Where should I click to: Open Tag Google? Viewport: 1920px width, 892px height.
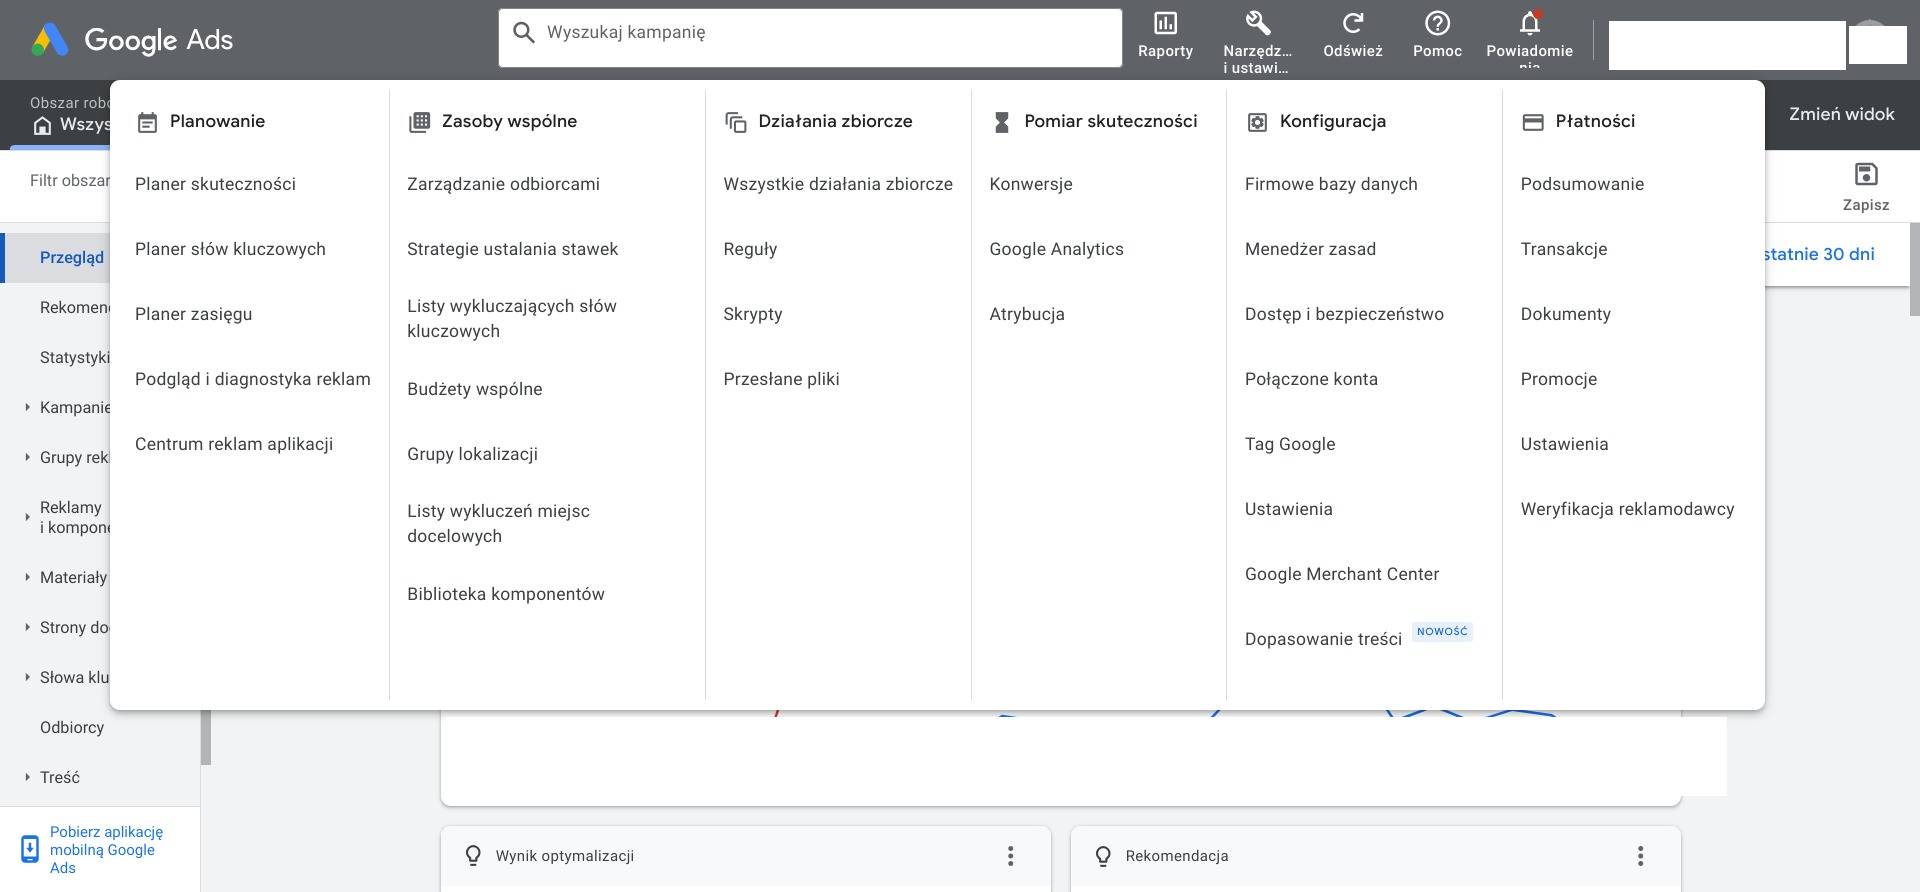[1290, 444]
